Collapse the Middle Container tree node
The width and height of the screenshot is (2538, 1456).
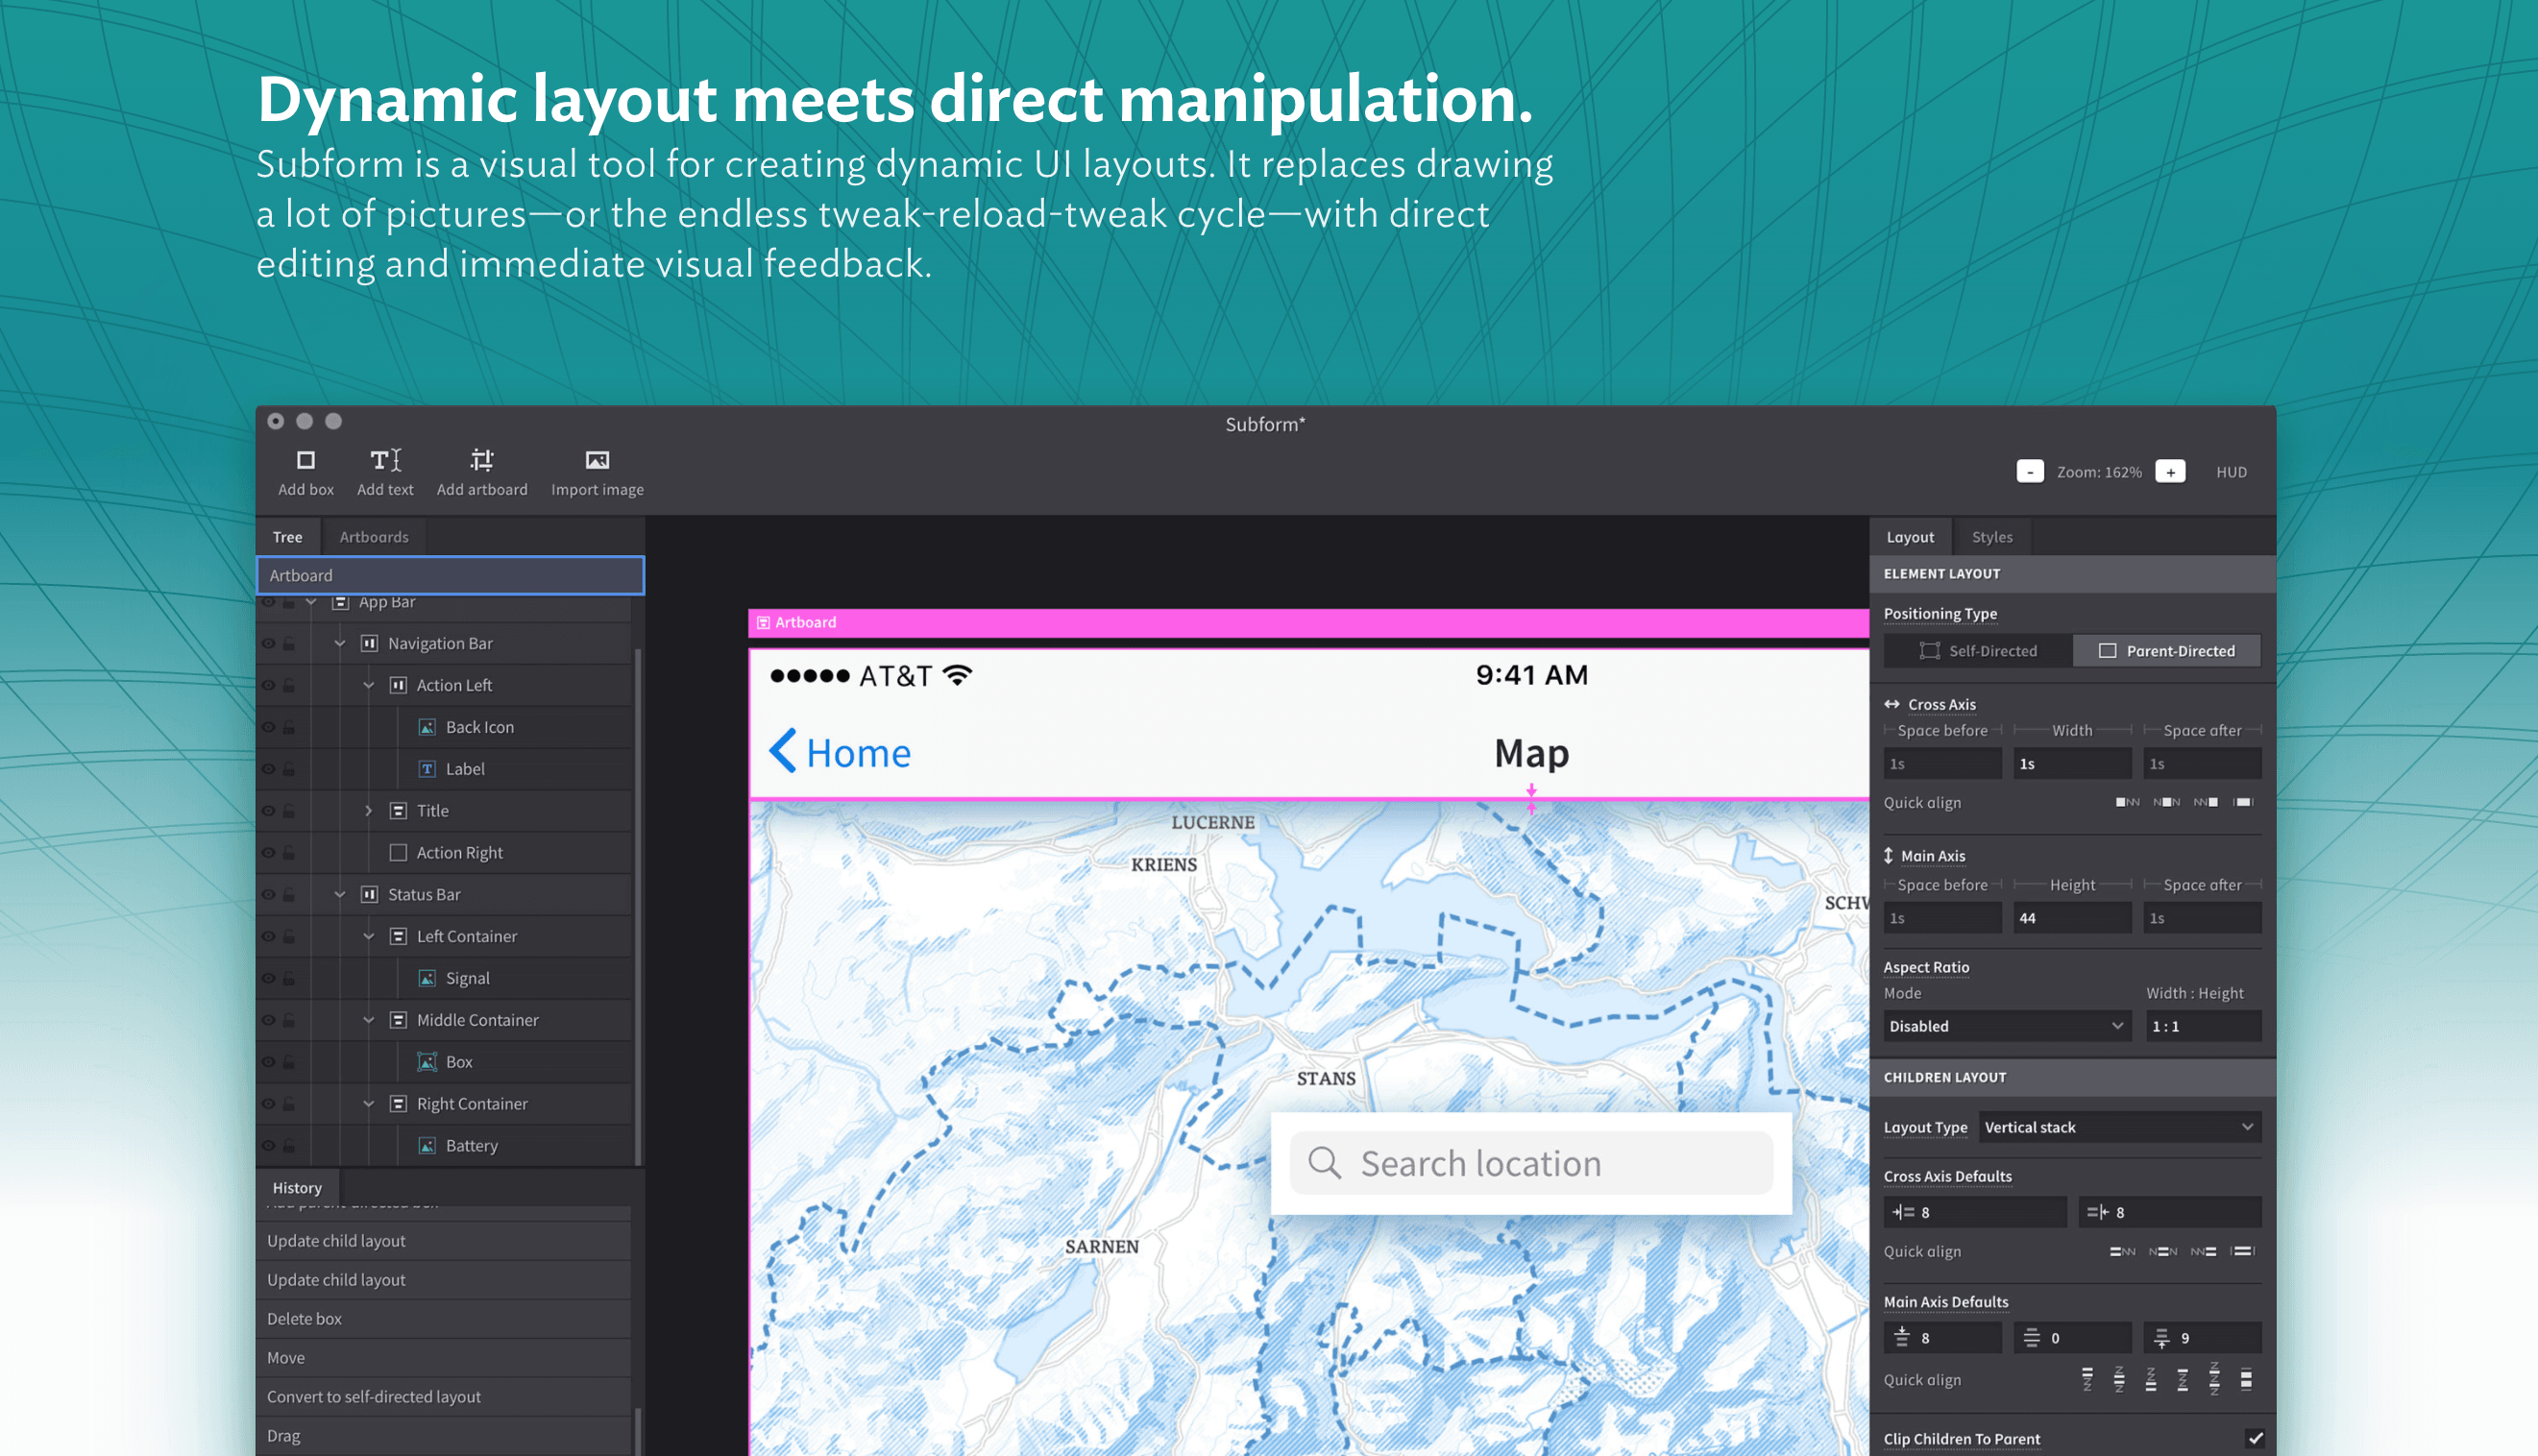[x=369, y=1020]
